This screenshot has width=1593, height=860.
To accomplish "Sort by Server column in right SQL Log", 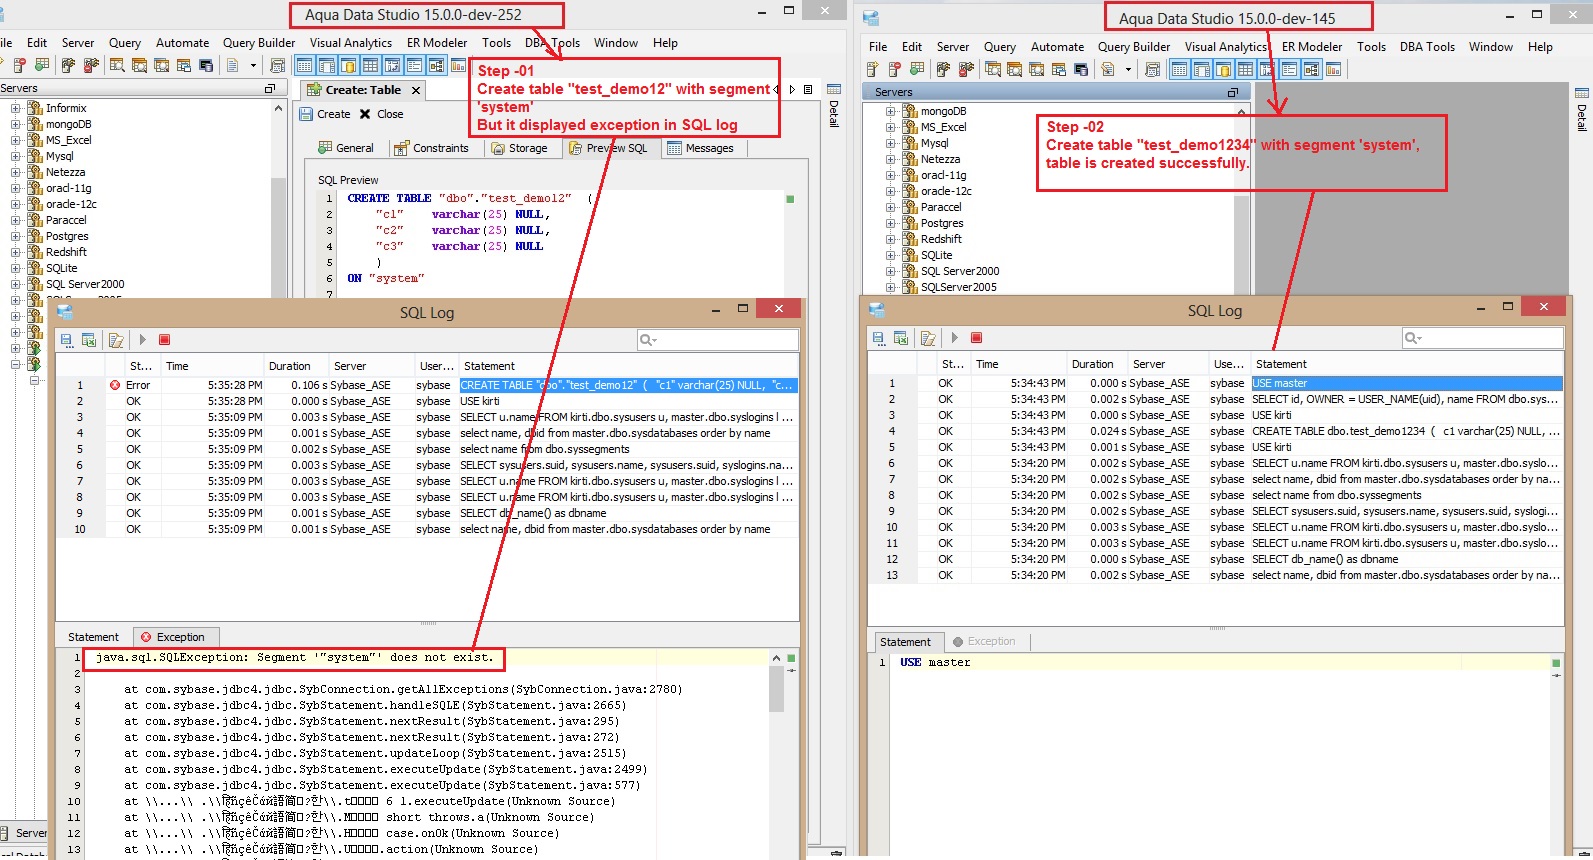I will 1166,364.
